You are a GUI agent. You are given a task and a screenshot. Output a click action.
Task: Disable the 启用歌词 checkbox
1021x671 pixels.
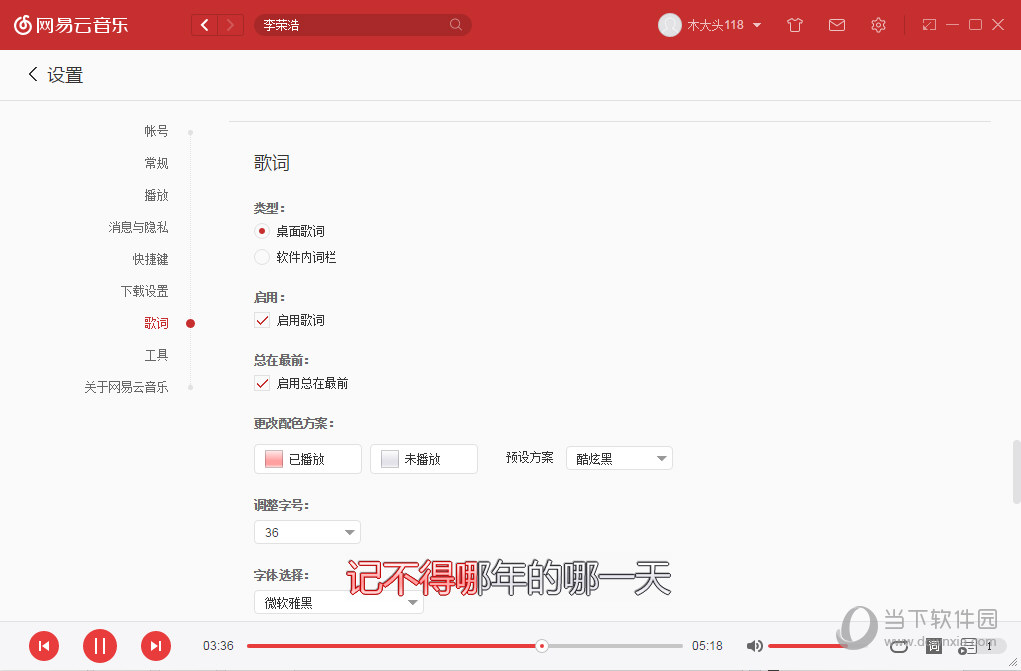[x=262, y=320]
